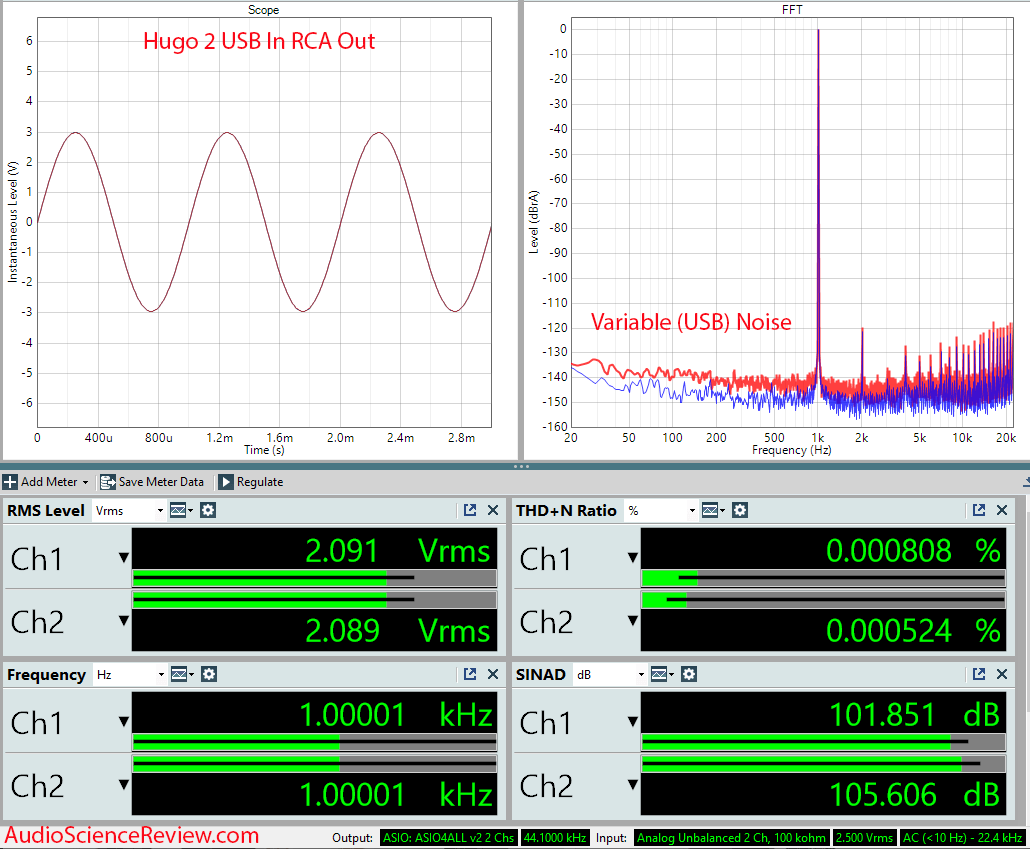Expand Ch1 arrow in SINAD meter
This screenshot has height=849, width=1030.
coord(633,722)
